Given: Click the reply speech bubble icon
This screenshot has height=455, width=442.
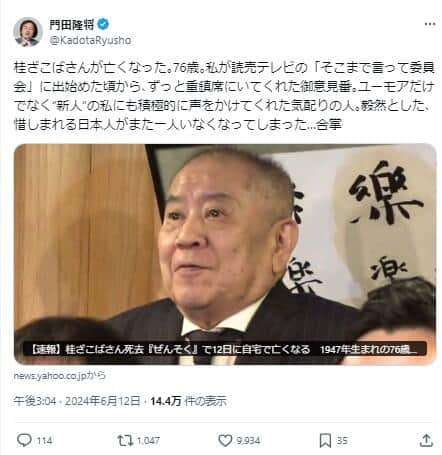Looking at the screenshot, I should point(24,440).
